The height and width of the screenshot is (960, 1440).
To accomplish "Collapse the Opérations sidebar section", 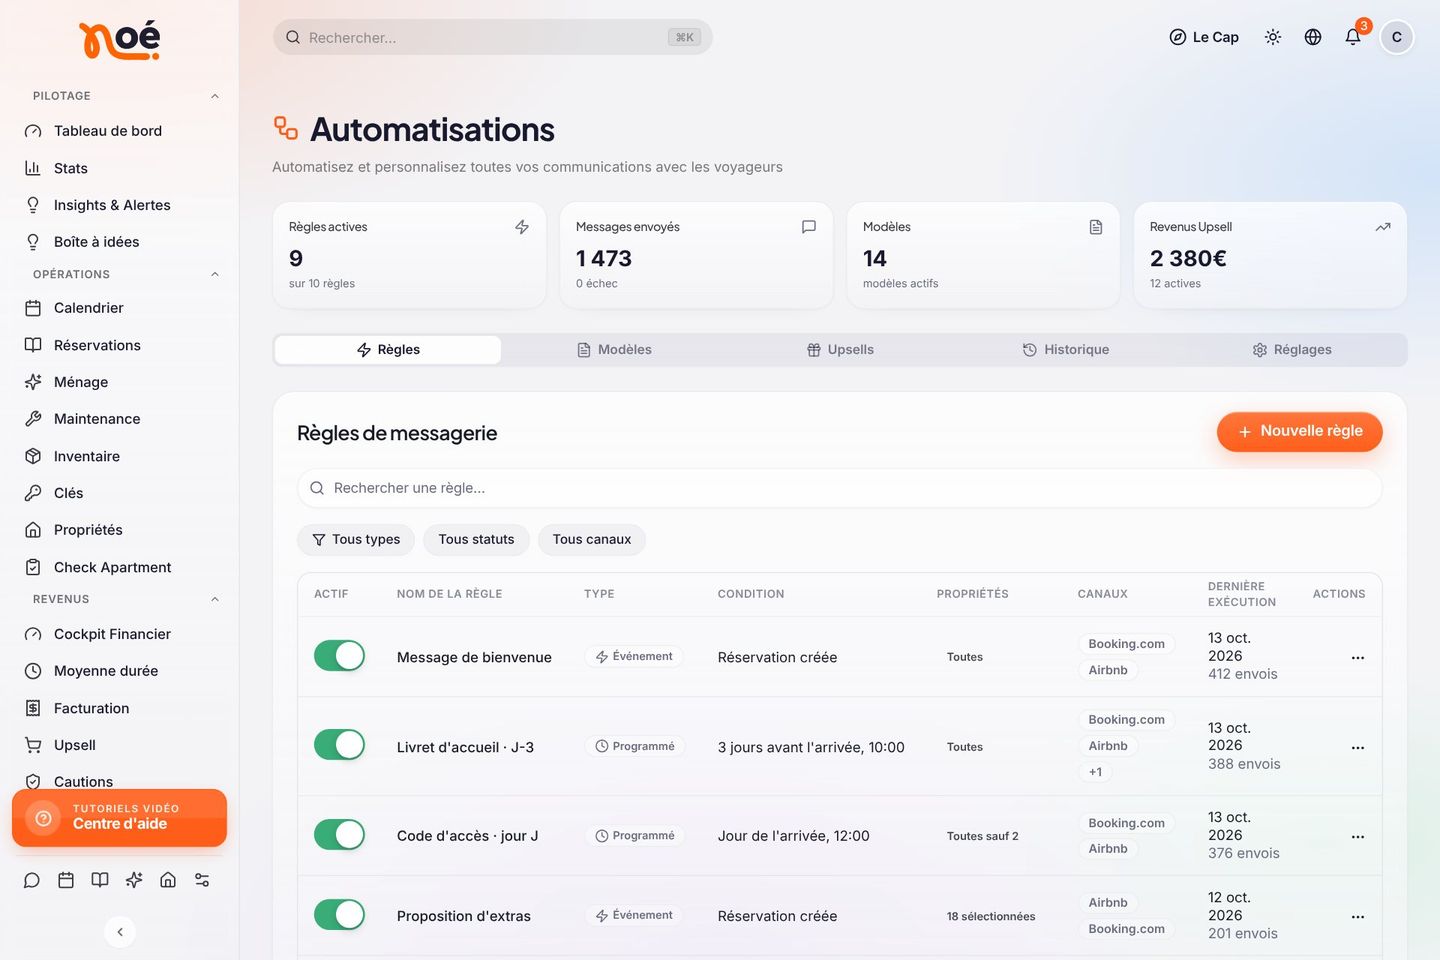I will tap(215, 274).
